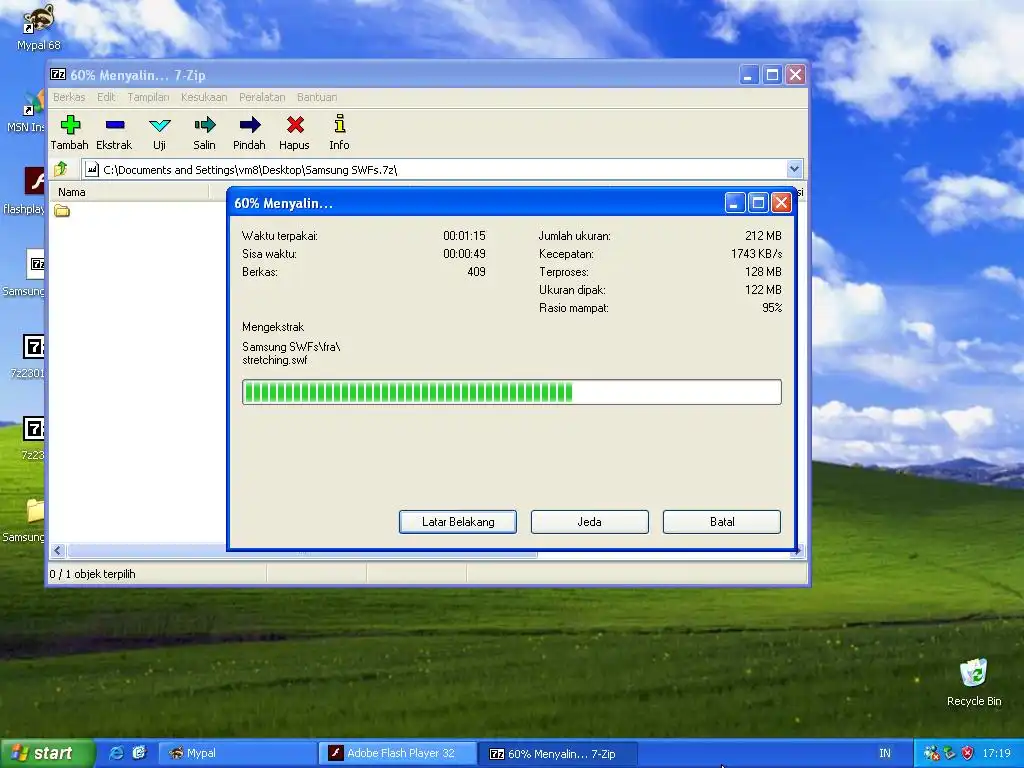
Task: Open the Bantuan menu
Action: tap(317, 97)
